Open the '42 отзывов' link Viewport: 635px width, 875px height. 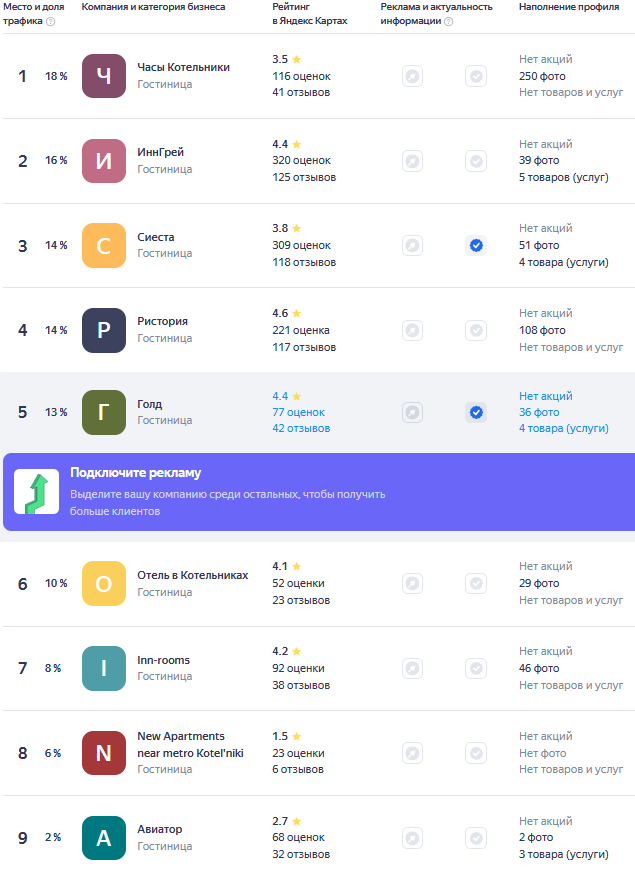click(x=301, y=429)
